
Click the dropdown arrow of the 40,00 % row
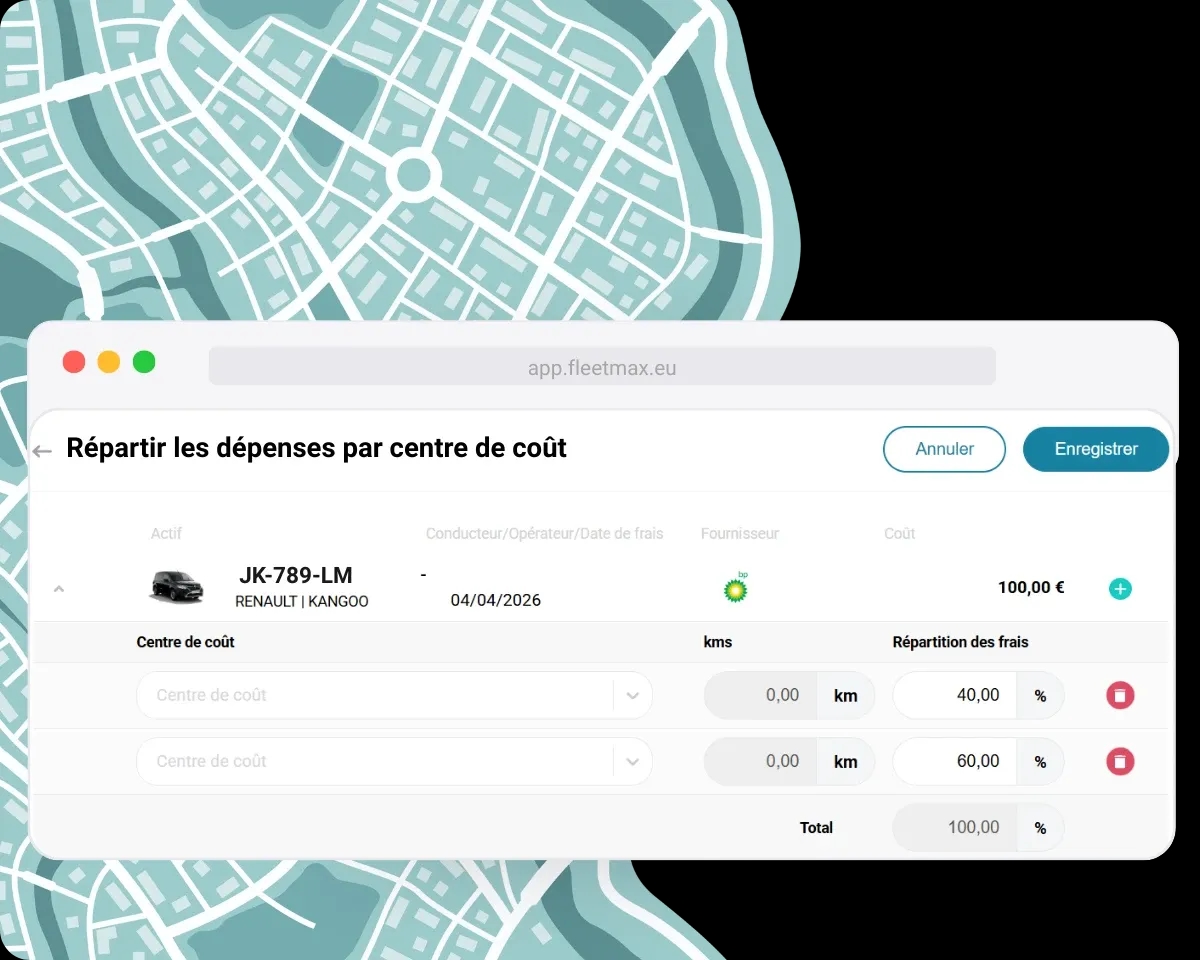pyautogui.click(x=632, y=695)
